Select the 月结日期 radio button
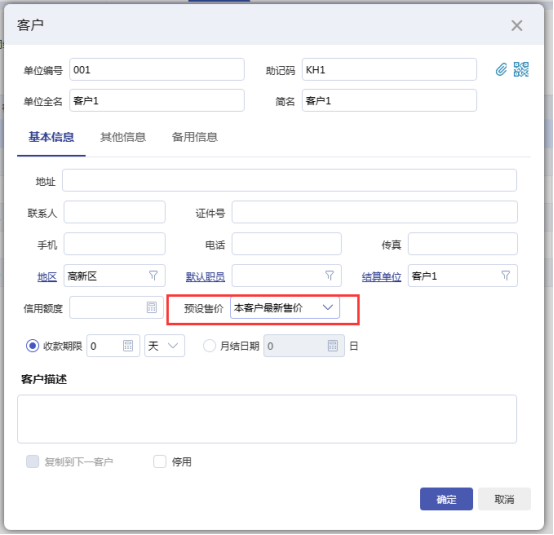 point(209,346)
